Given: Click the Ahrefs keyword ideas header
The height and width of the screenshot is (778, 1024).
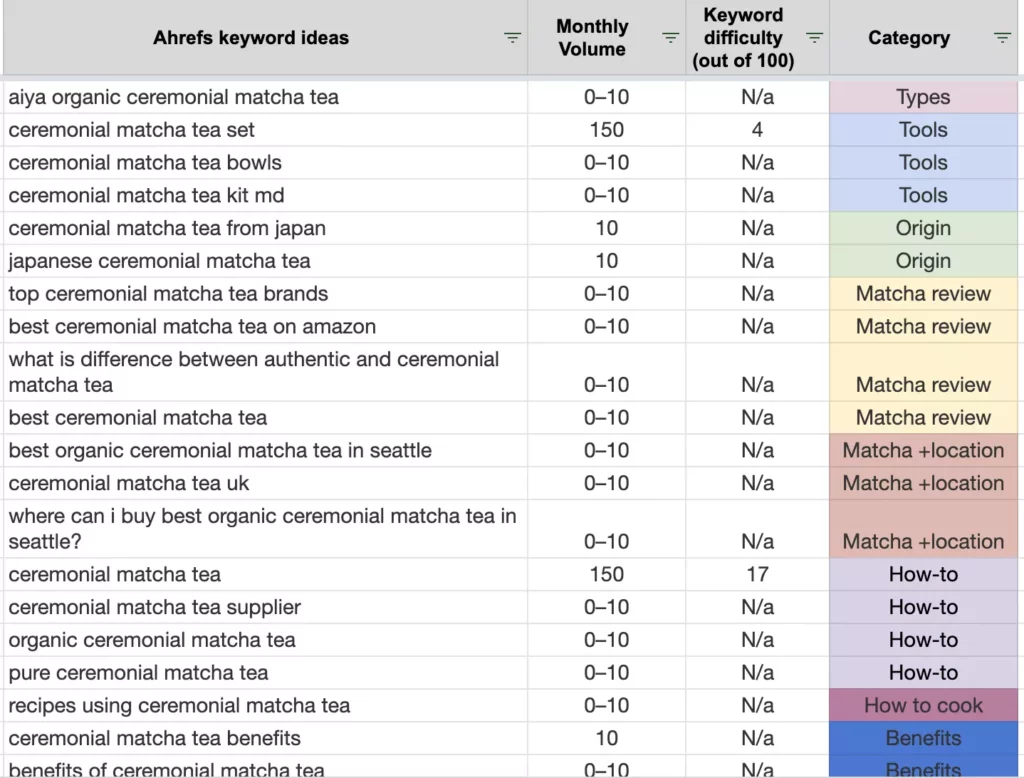Looking at the screenshot, I should (250, 37).
